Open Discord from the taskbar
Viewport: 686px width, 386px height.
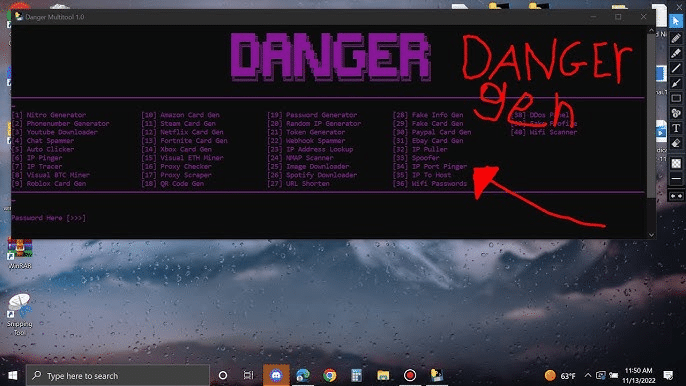(x=276, y=375)
